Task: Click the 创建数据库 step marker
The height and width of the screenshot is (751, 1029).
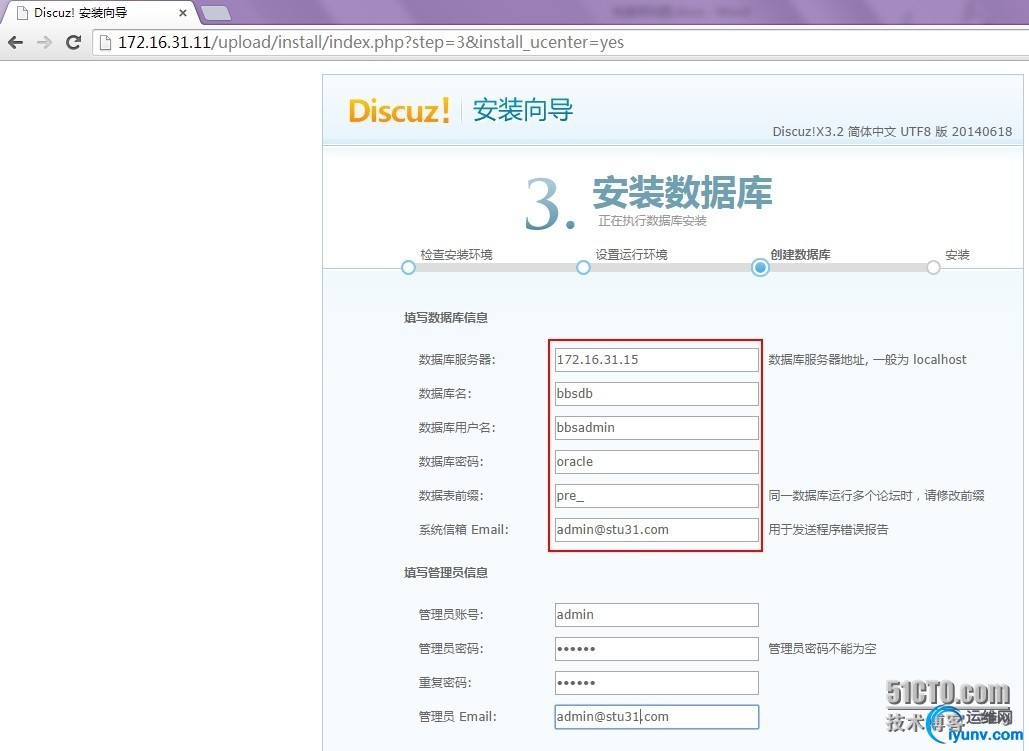Action: 760,268
